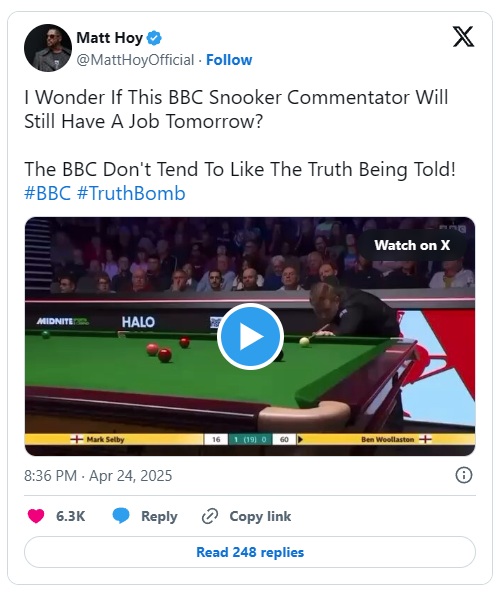
Task: Click the Reply text label
Action: [159, 516]
